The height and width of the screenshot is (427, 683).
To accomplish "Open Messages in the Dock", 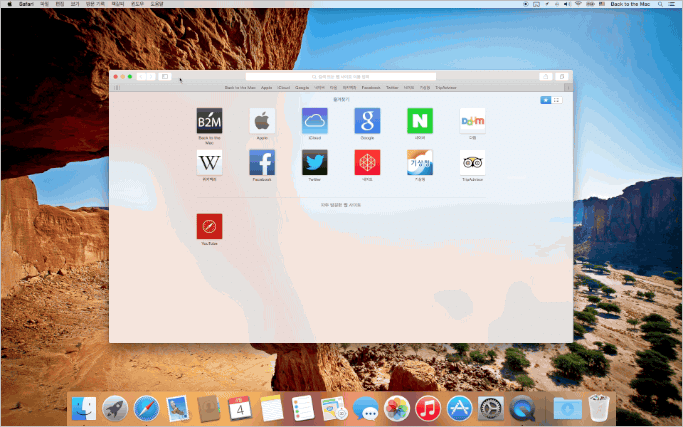I will (365, 408).
